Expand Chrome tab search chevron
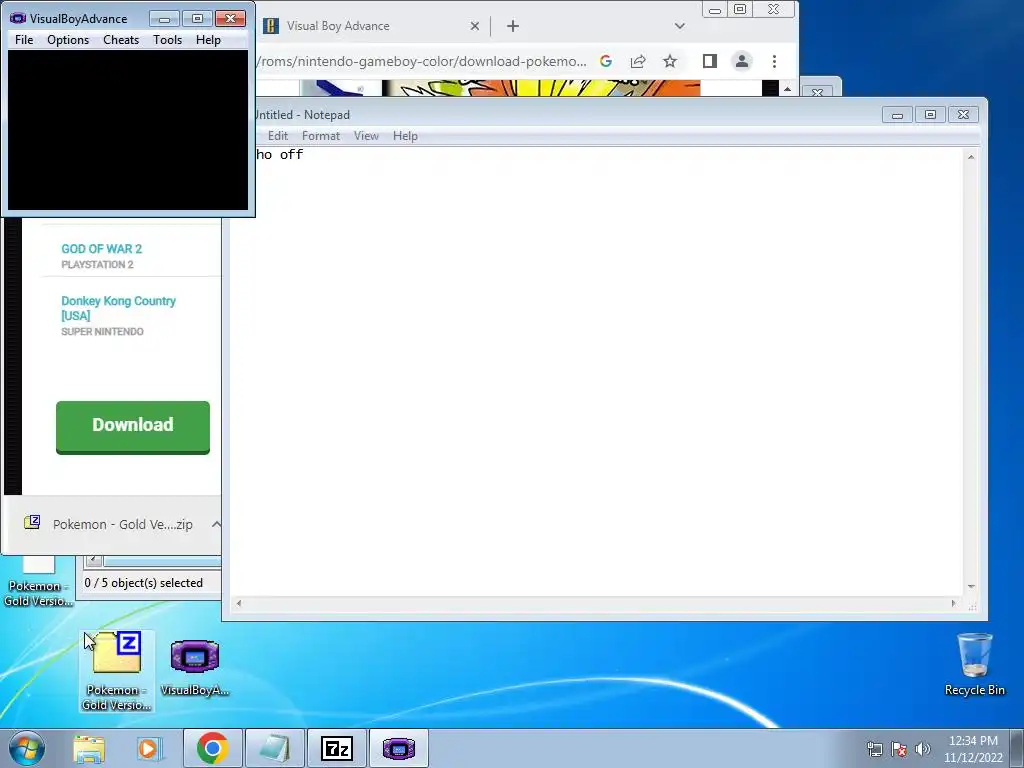This screenshot has width=1024, height=768. [x=680, y=26]
